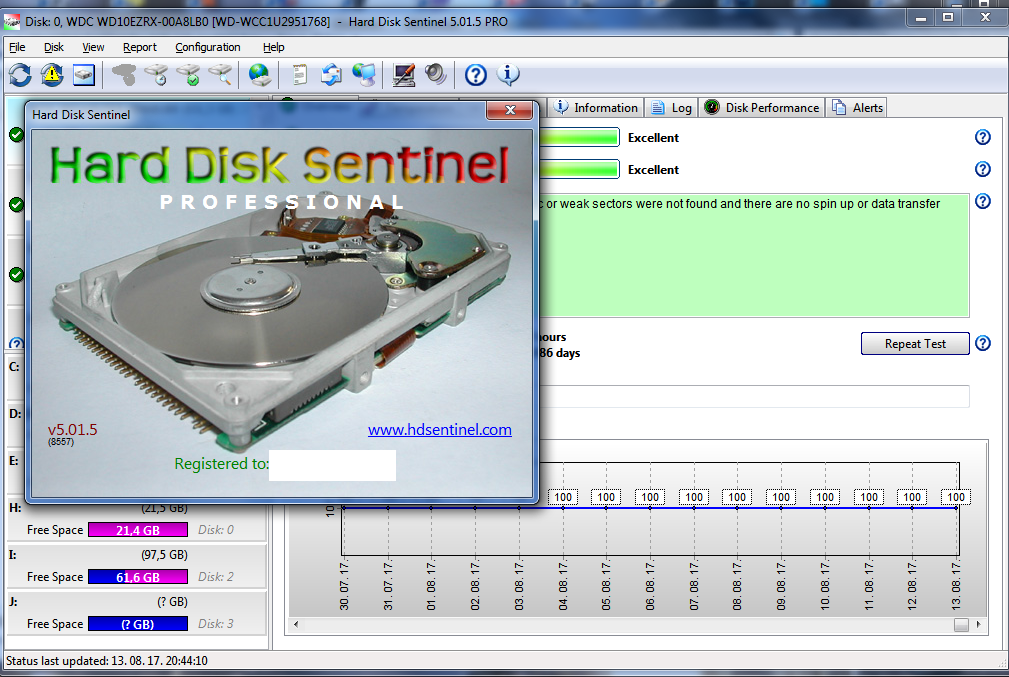Switch to the Alerts tab
Viewport: 1009px width, 677px height.
click(x=858, y=107)
